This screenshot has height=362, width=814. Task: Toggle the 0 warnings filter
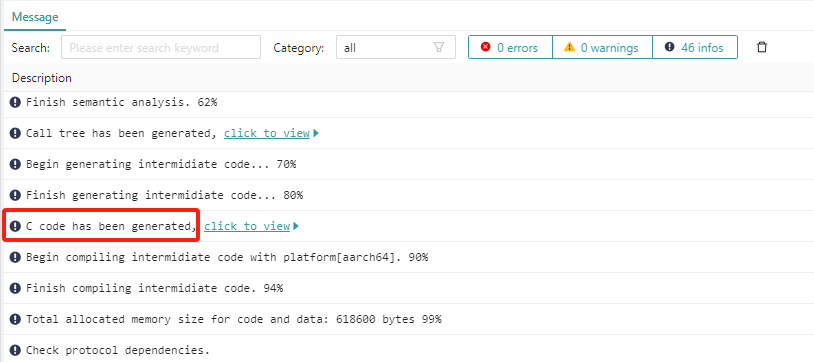(602, 47)
